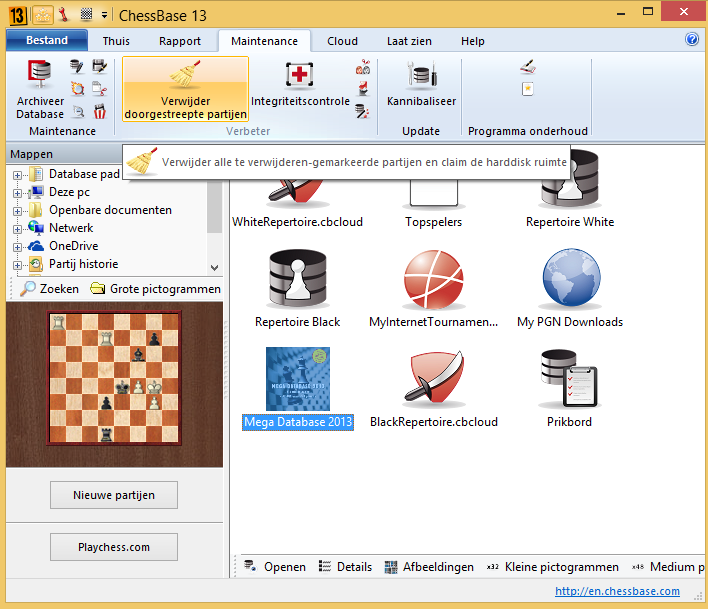Click the Mappen panel scroll-down arrow
The height and width of the screenshot is (609, 708).
(x=214, y=268)
